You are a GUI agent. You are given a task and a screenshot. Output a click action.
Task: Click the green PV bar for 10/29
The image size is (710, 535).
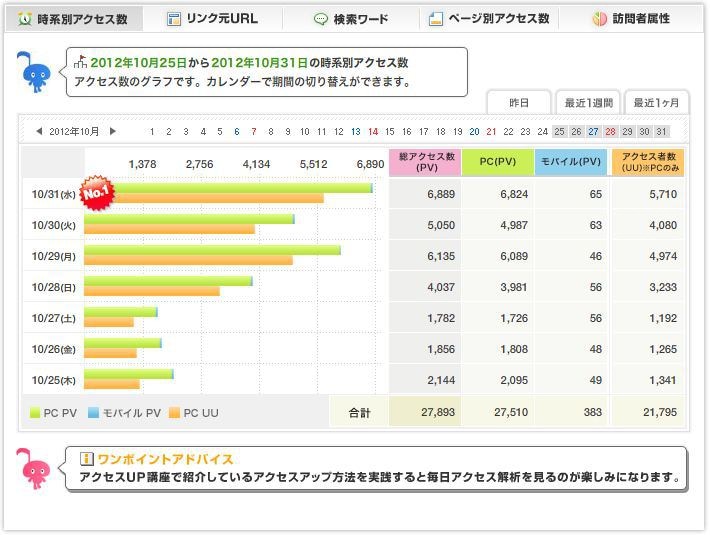pos(212,250)
